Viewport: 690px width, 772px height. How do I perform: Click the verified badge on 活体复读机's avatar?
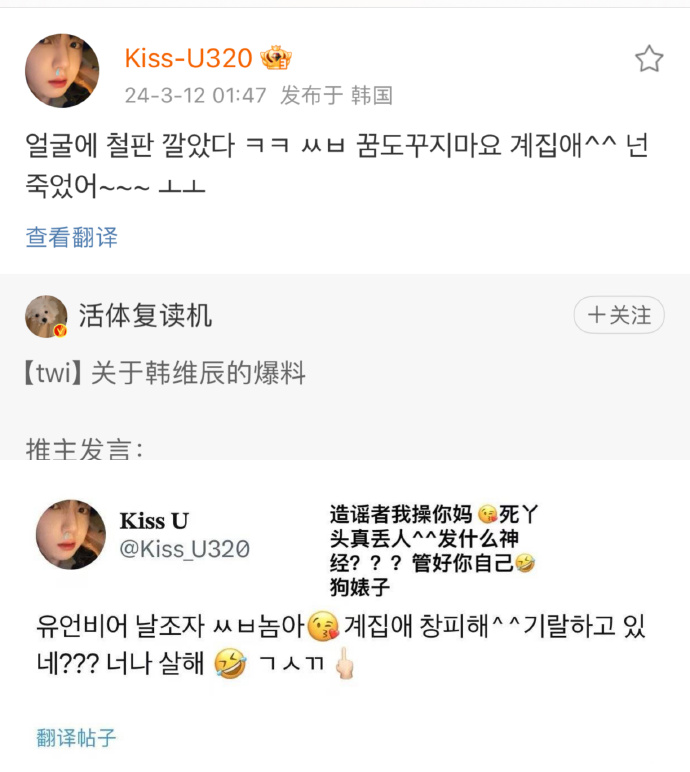tap(60, 330)
